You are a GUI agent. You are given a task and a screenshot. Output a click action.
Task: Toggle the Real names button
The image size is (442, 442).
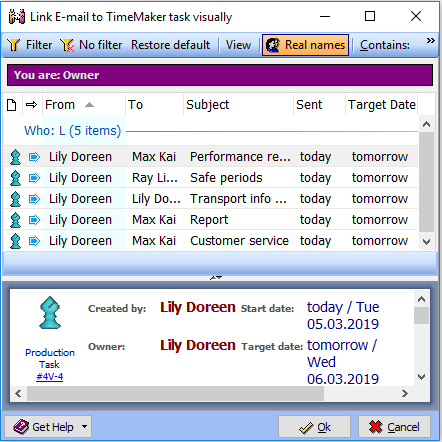tap(305, 45)
